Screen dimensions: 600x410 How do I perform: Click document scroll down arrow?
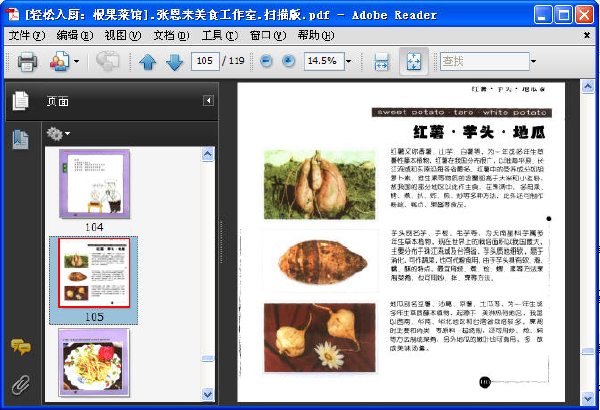coord(588,399)
